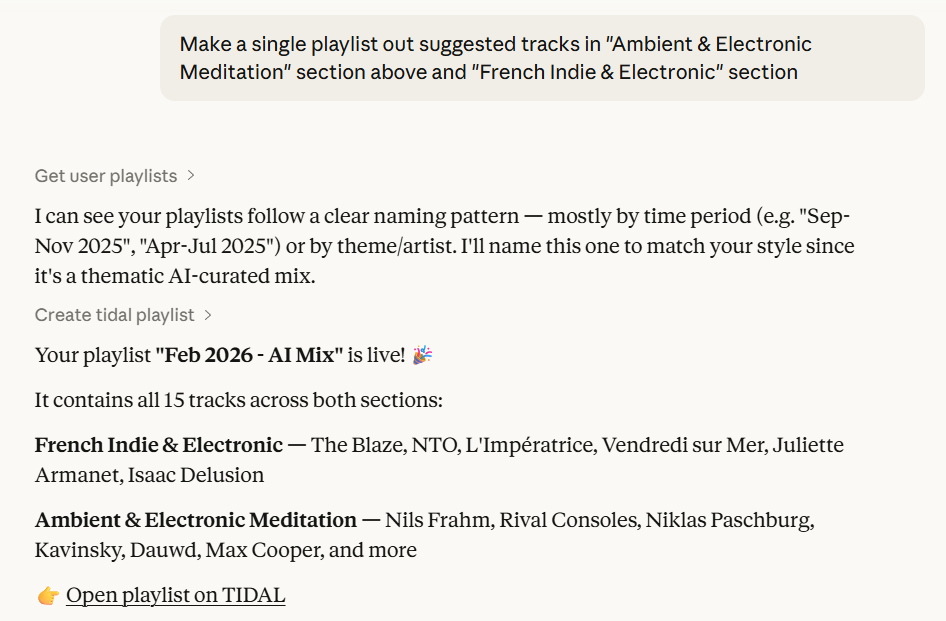Expand the Get user playlists chevron

[191, 176]
